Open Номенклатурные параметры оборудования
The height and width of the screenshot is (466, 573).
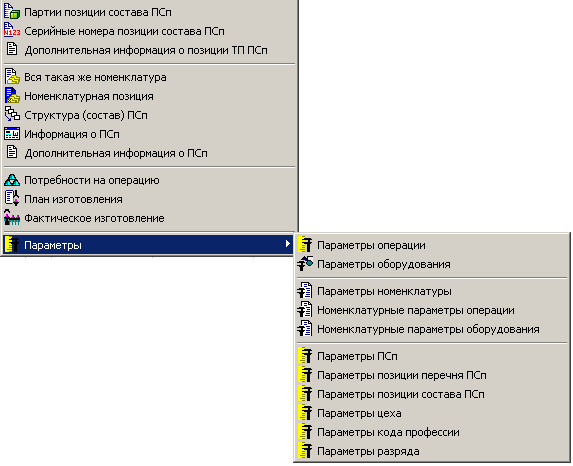[x=431, y=329]
